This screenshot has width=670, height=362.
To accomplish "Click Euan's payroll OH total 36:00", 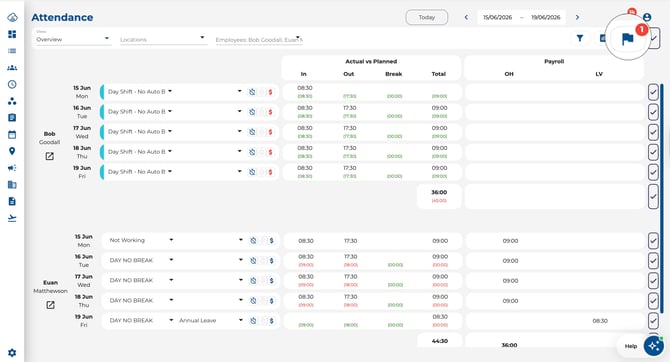I will (509, 345).
